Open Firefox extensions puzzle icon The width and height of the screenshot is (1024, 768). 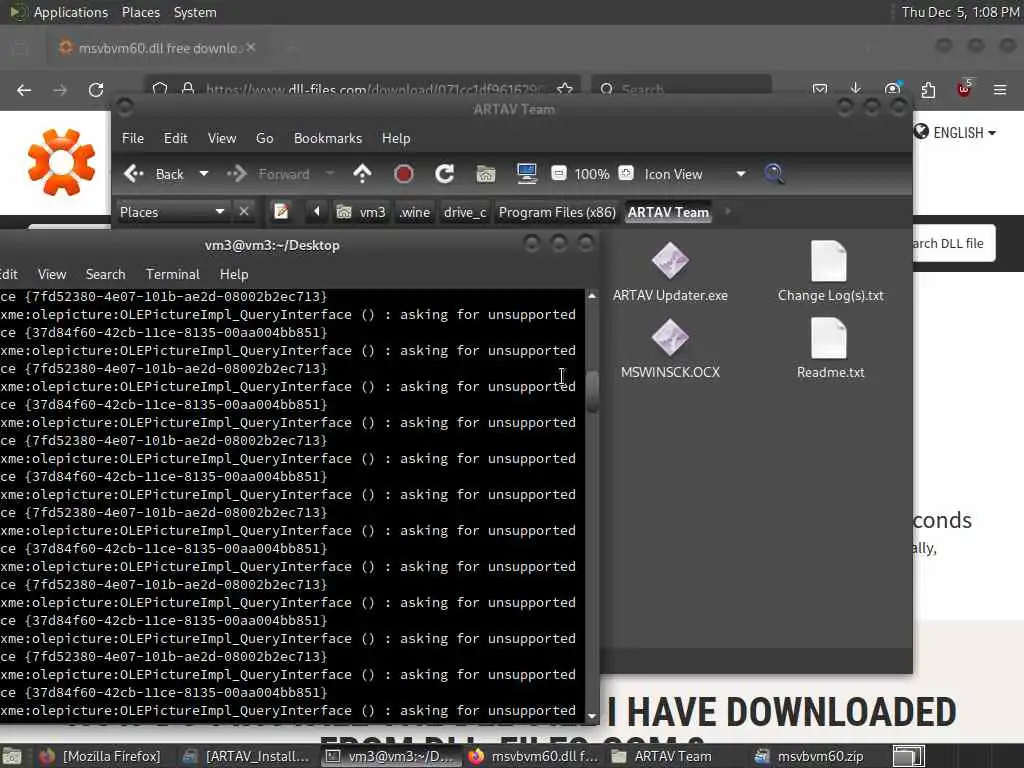[x=928, y=89]
